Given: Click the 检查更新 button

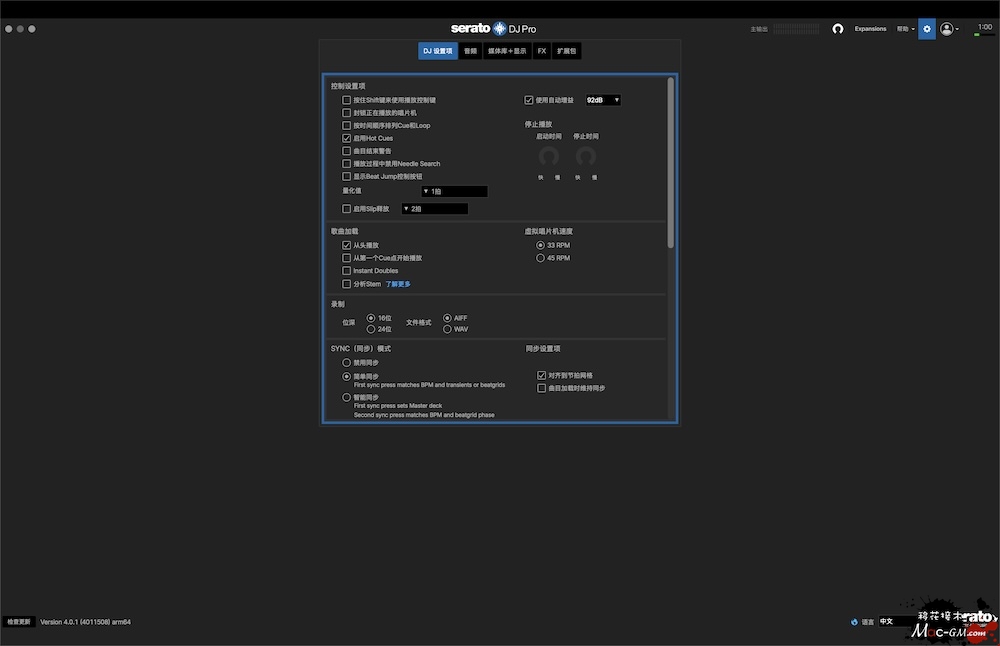Looking at the screenshot, I should 19,622.
